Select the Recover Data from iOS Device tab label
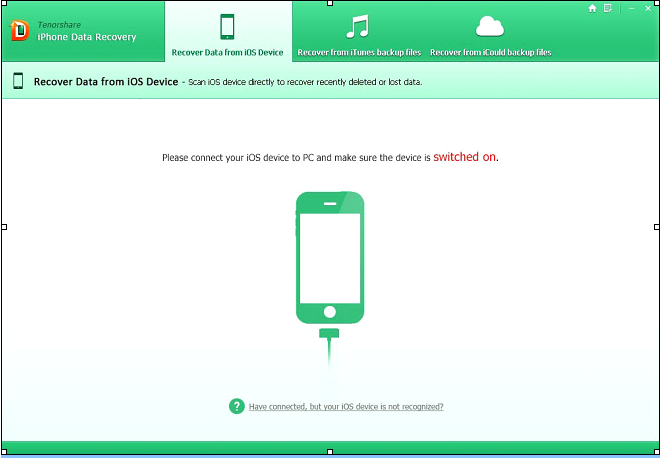This screenshot has height=458, width=661. click(227, 52)
